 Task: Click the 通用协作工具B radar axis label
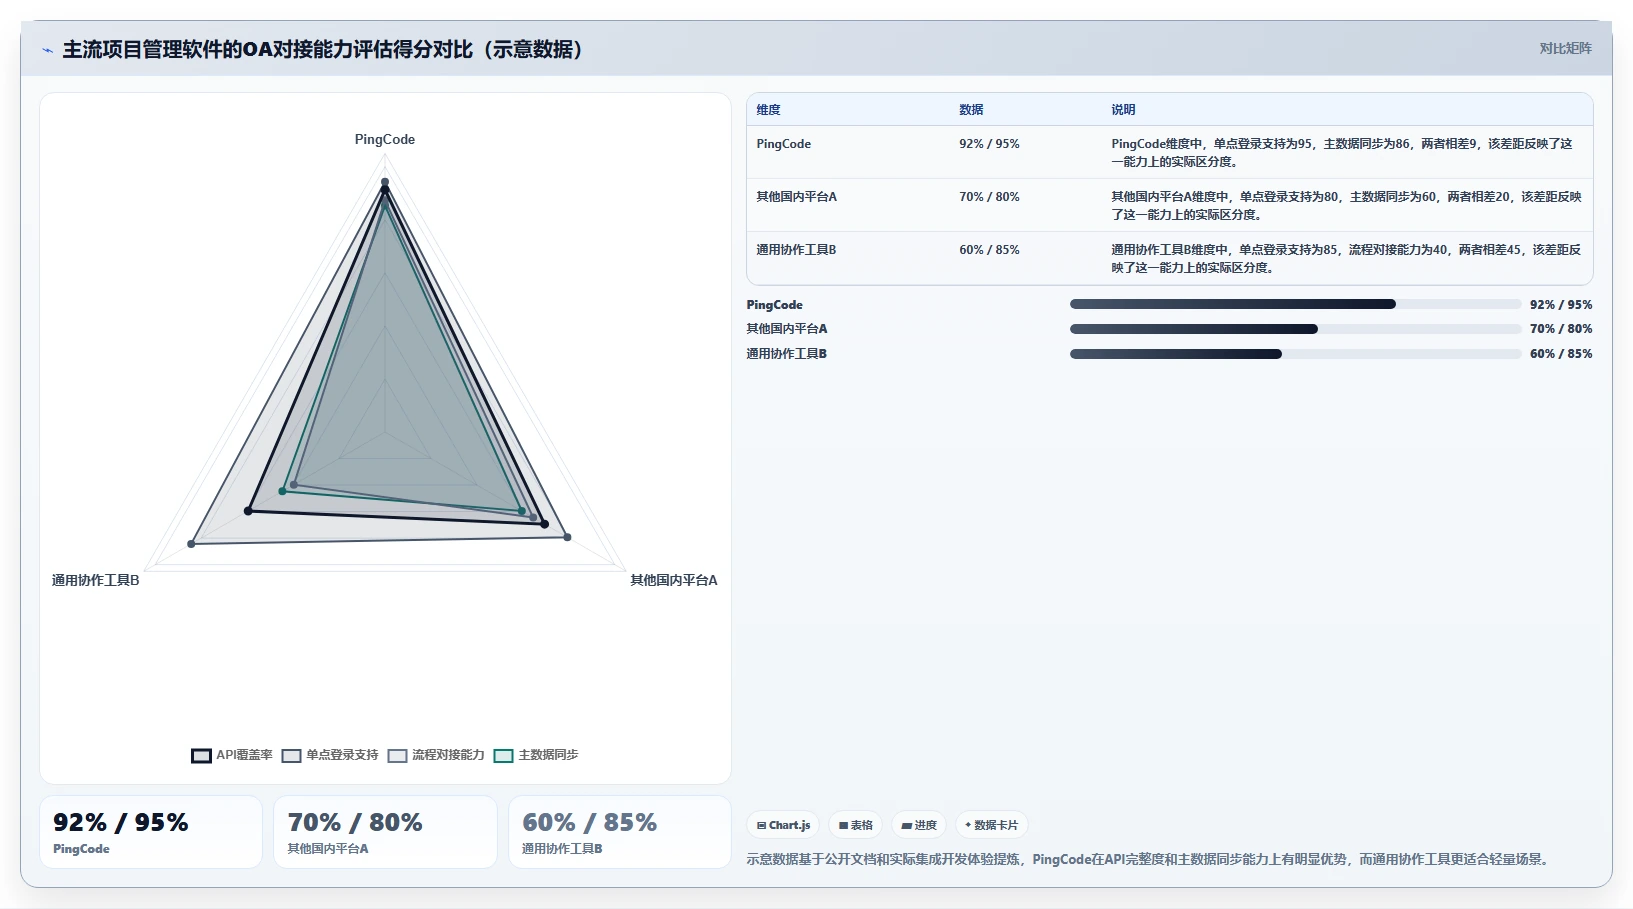click(96, 580)
